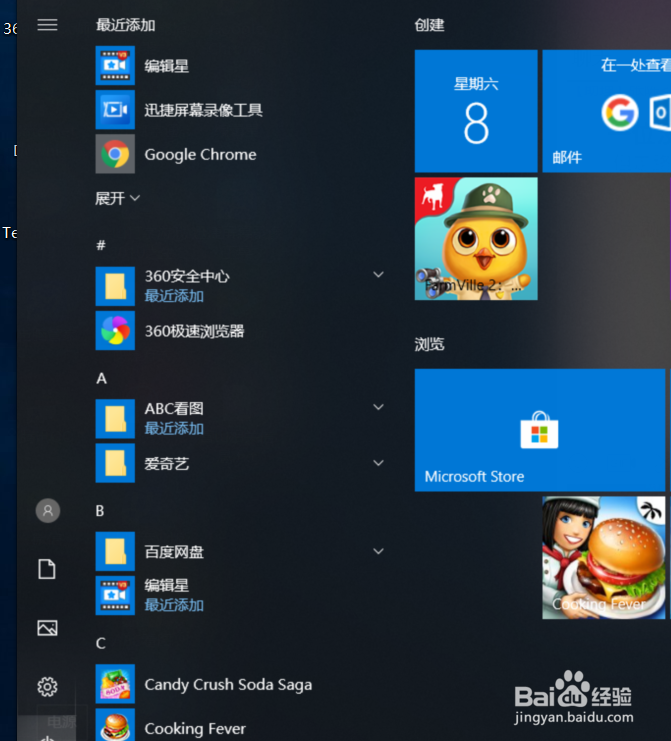Click the 百度网盘 folder icon
The width and height of the screenshot is (671, 741).
point(115,551)
